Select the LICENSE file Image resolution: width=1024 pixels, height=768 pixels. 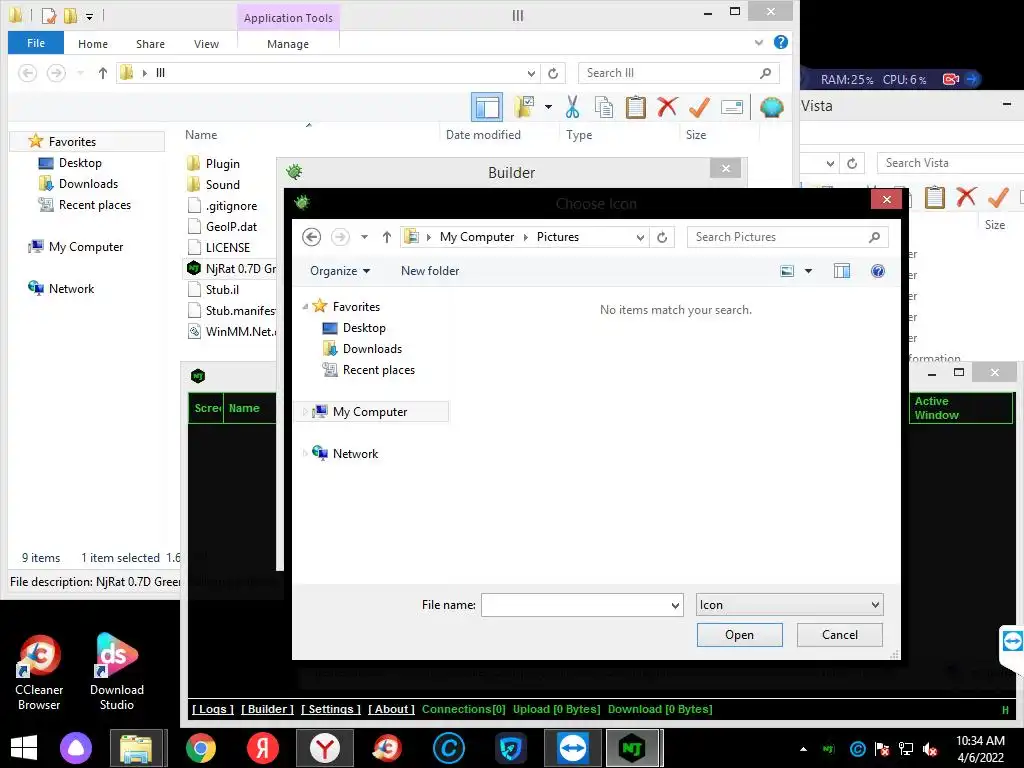228,248
